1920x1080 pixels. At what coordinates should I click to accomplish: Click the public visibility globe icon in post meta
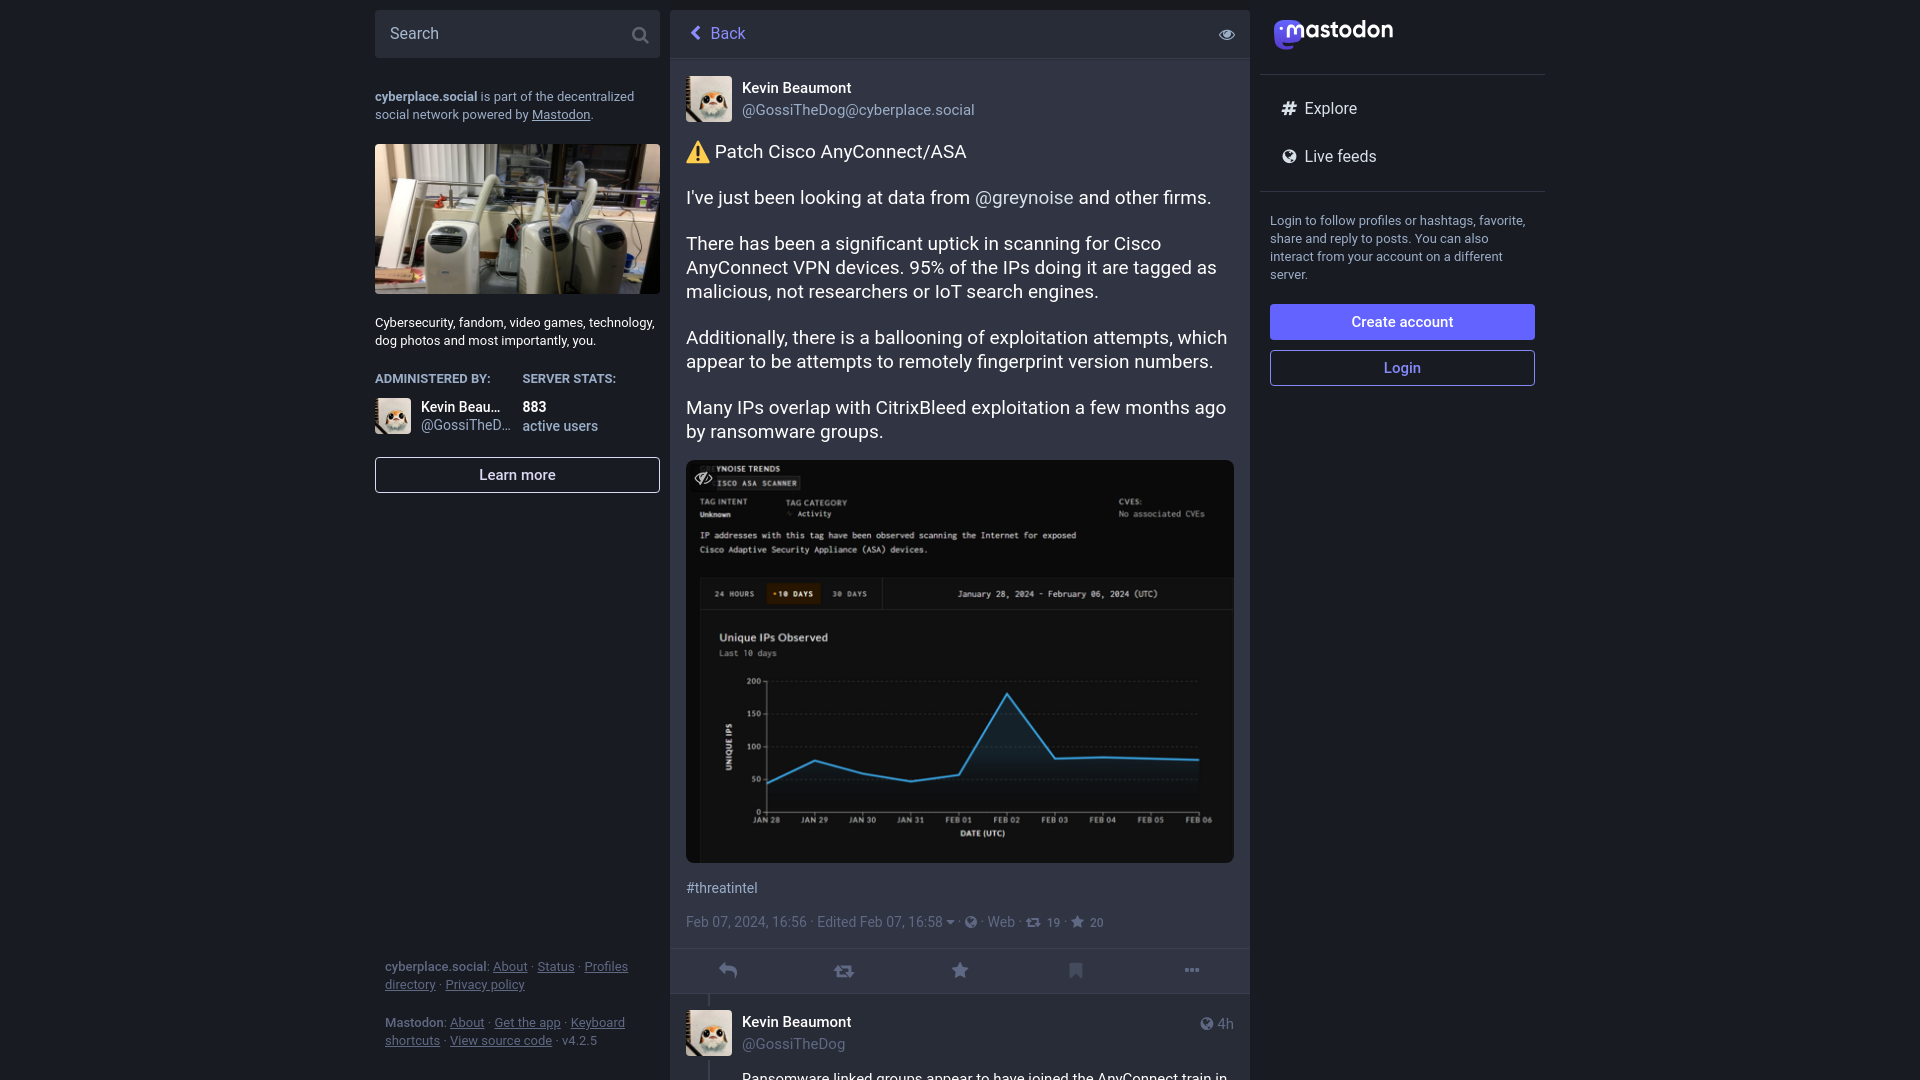coord(971,922)
